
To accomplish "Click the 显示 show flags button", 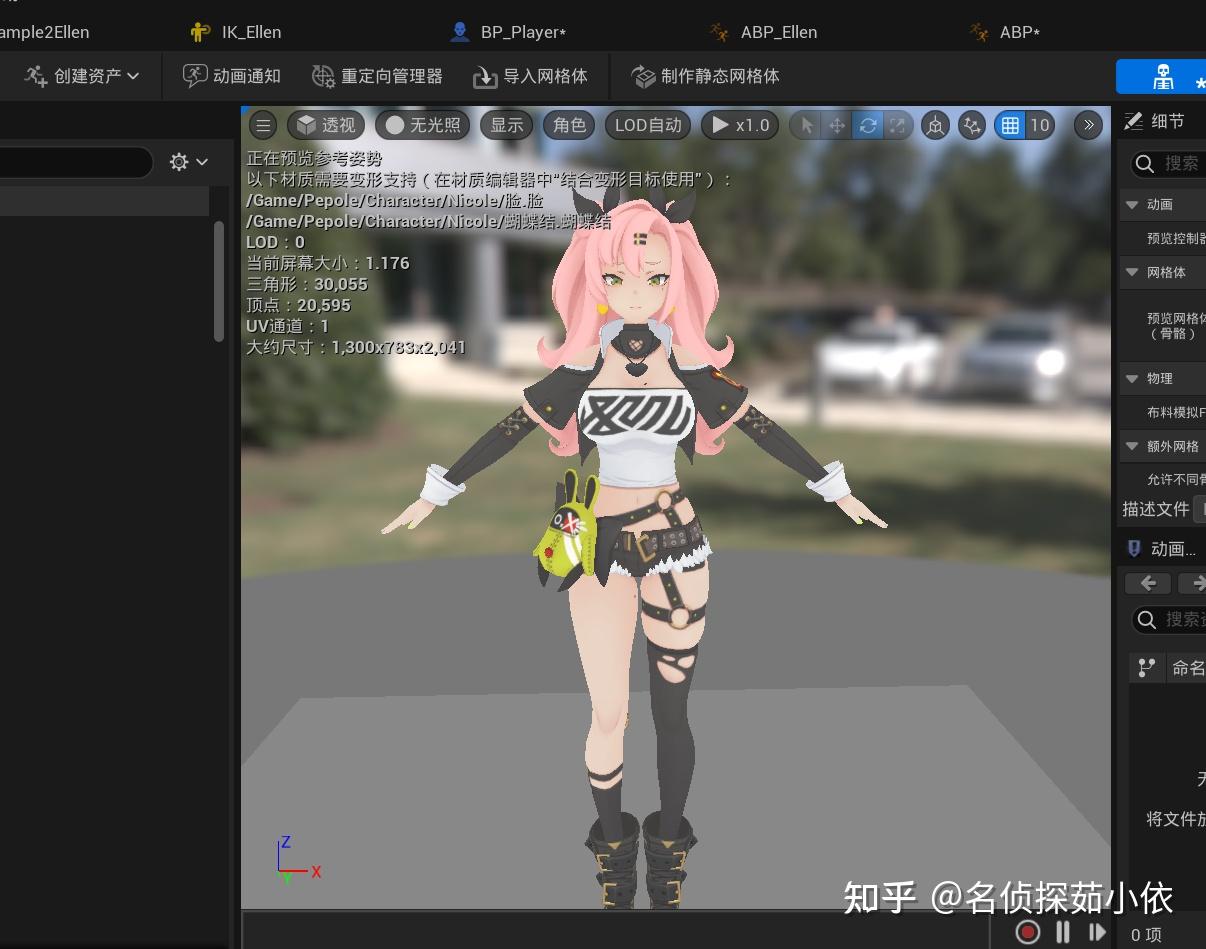I will (506, 125).
